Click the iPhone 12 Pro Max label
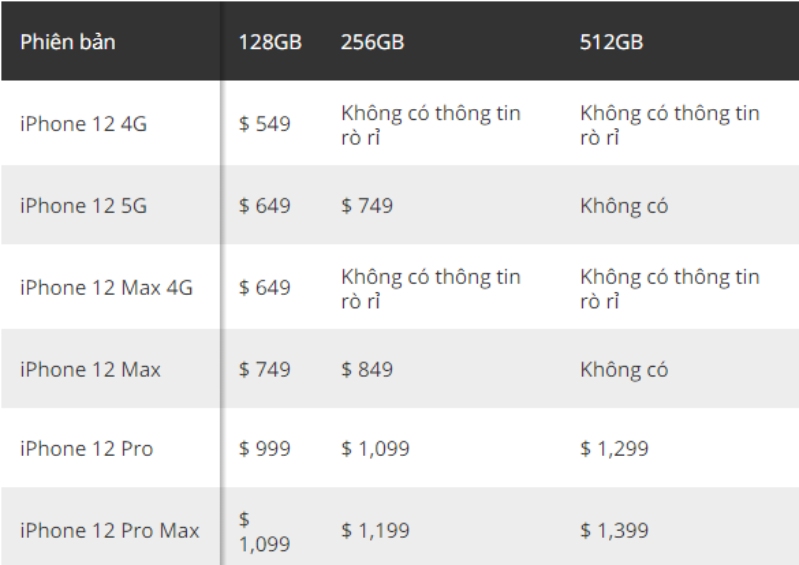 (x=109, y=530)
